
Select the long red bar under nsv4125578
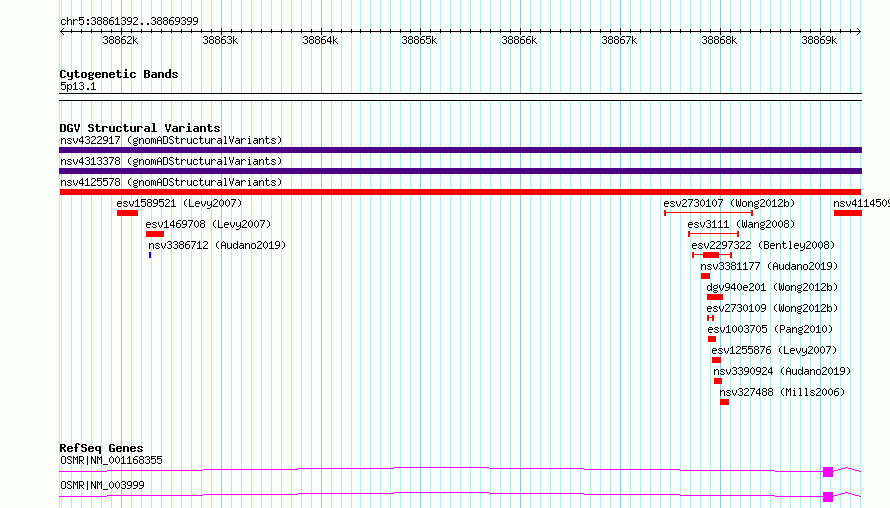(x=460, y=192)
